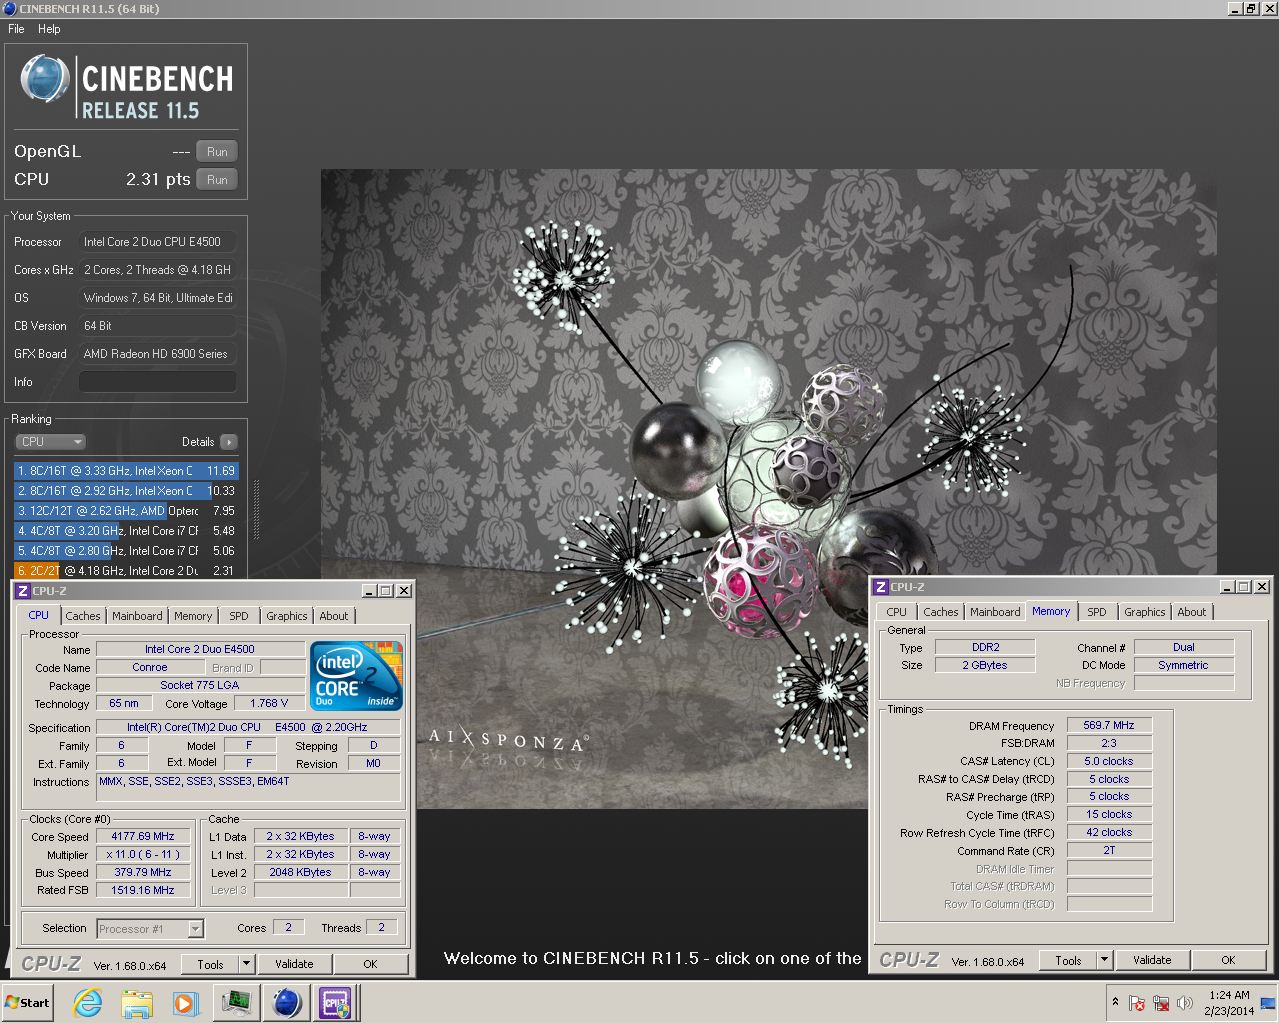
Task: Open the File menu in Cinebench
Action: coord(16,29)
